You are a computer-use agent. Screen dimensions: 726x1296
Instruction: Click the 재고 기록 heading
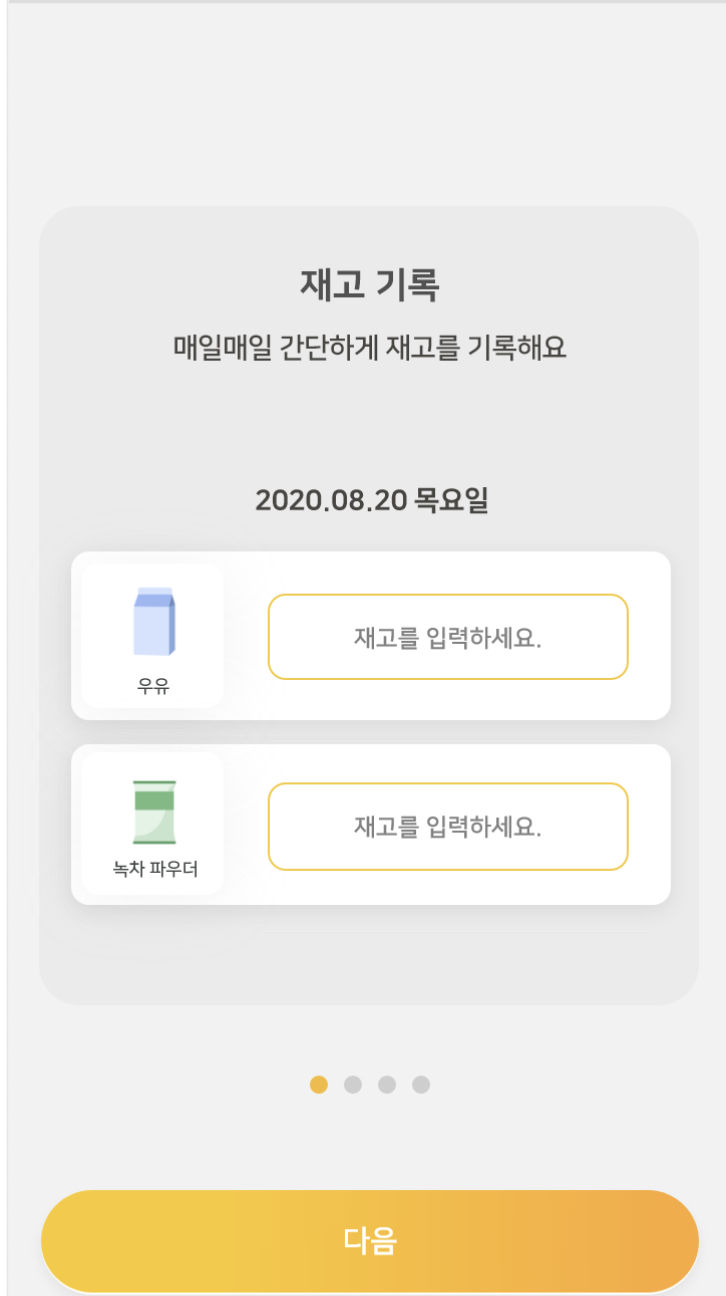pyautogui.click(x=369, y=286)
